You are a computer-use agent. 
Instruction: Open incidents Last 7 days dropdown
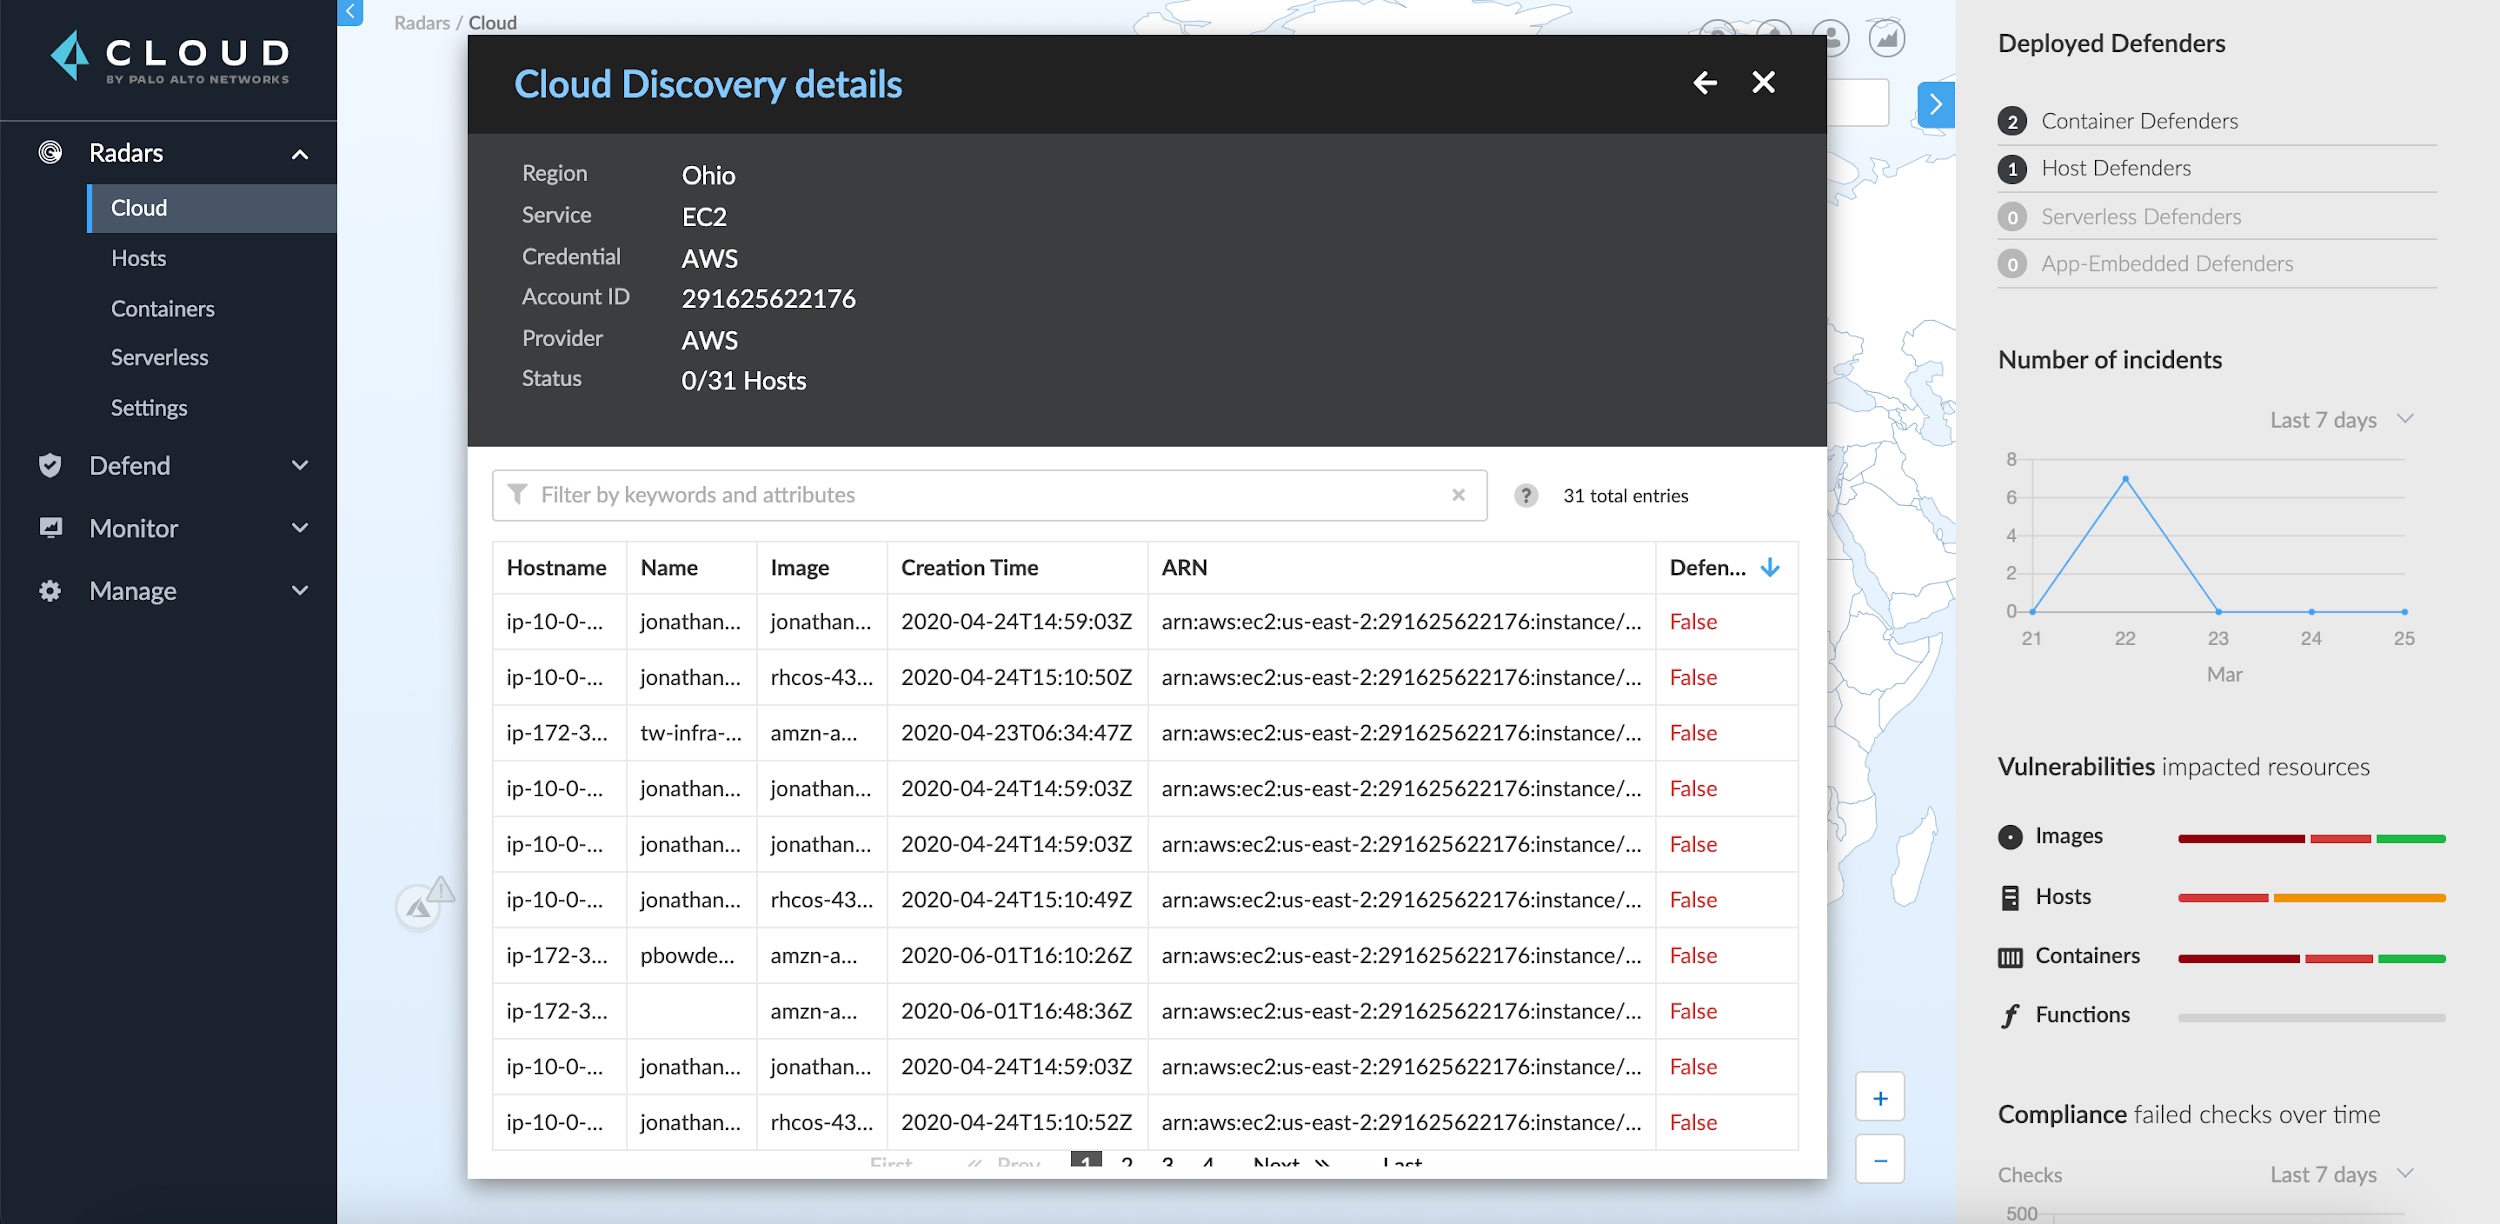[x=2342, y=420]
